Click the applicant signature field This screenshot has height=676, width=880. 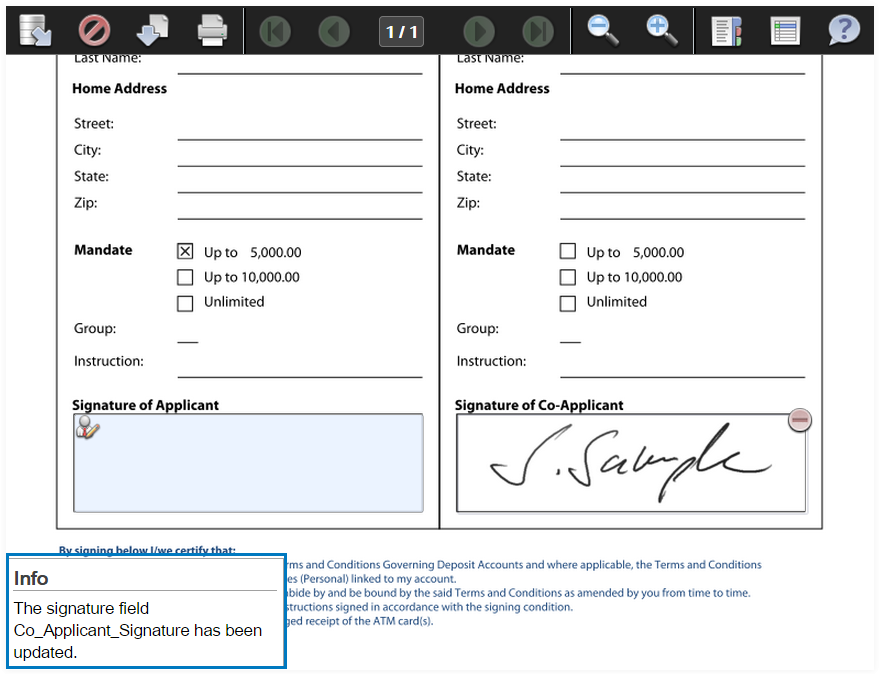point(248,463)
